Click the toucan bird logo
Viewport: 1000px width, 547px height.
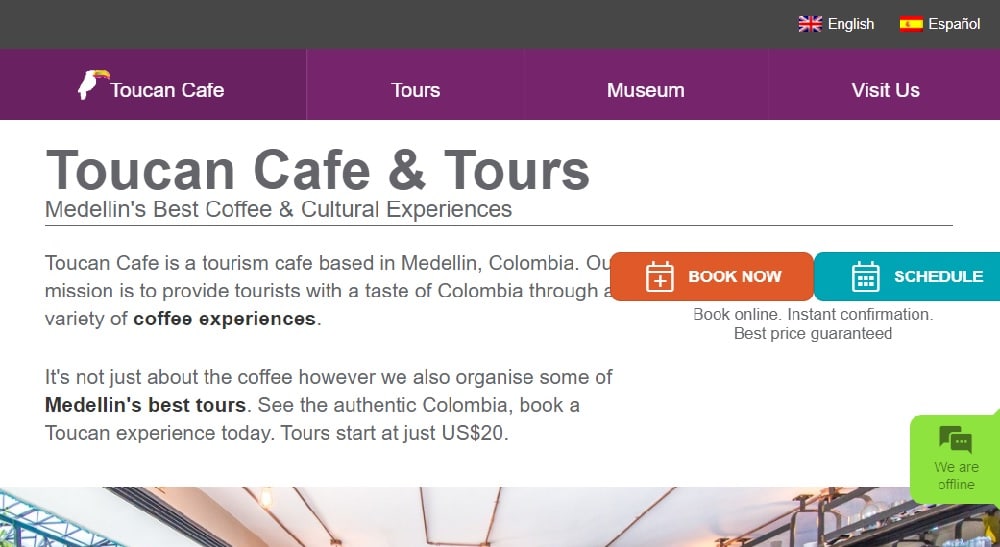(90, 86)
